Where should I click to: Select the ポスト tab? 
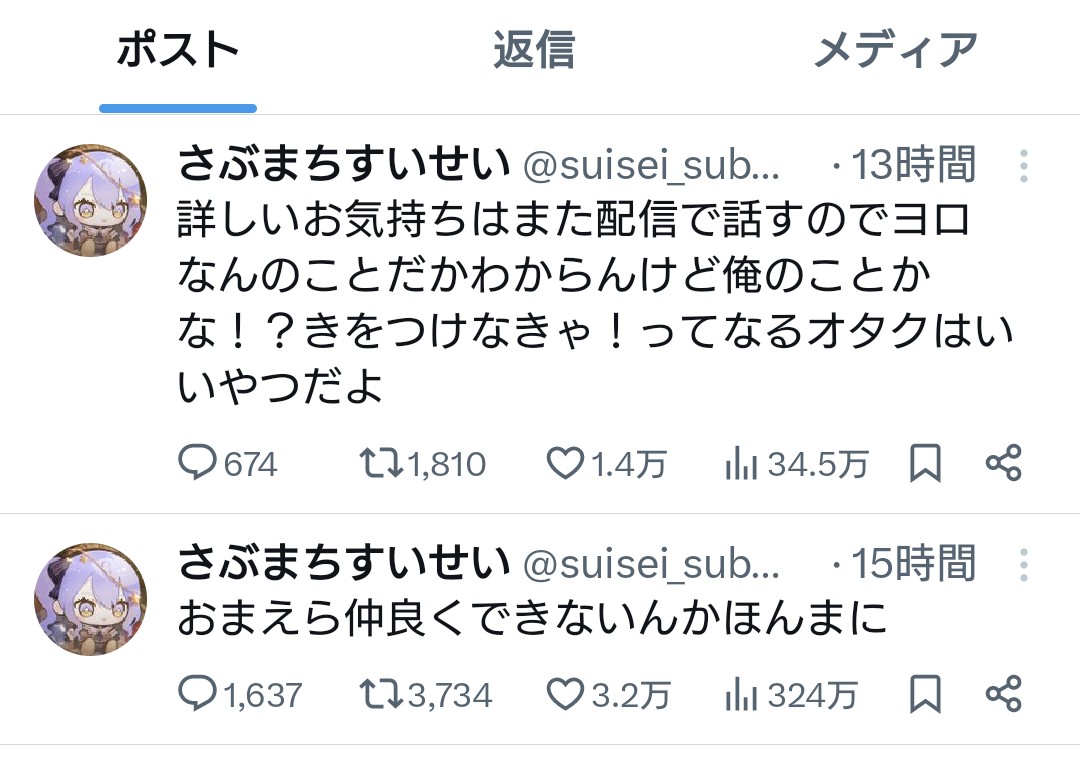(x=178, y=50)
